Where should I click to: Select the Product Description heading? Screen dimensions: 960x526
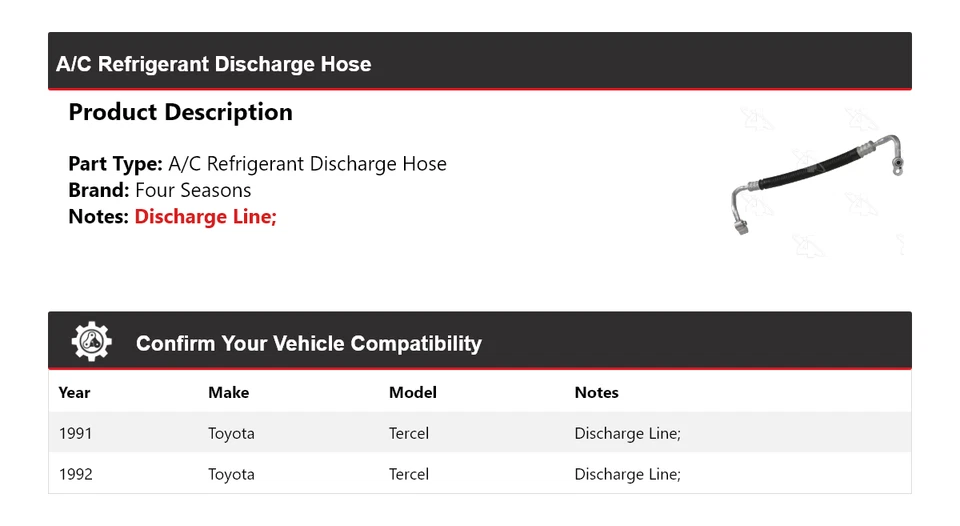(x=180, y=112)
